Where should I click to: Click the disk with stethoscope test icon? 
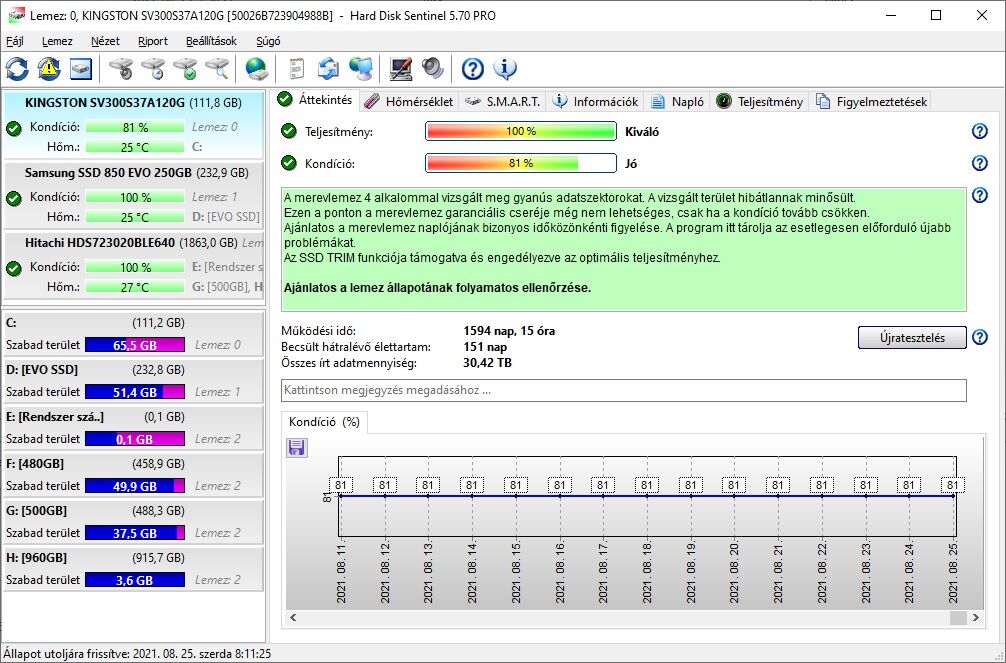pos(121,69)
